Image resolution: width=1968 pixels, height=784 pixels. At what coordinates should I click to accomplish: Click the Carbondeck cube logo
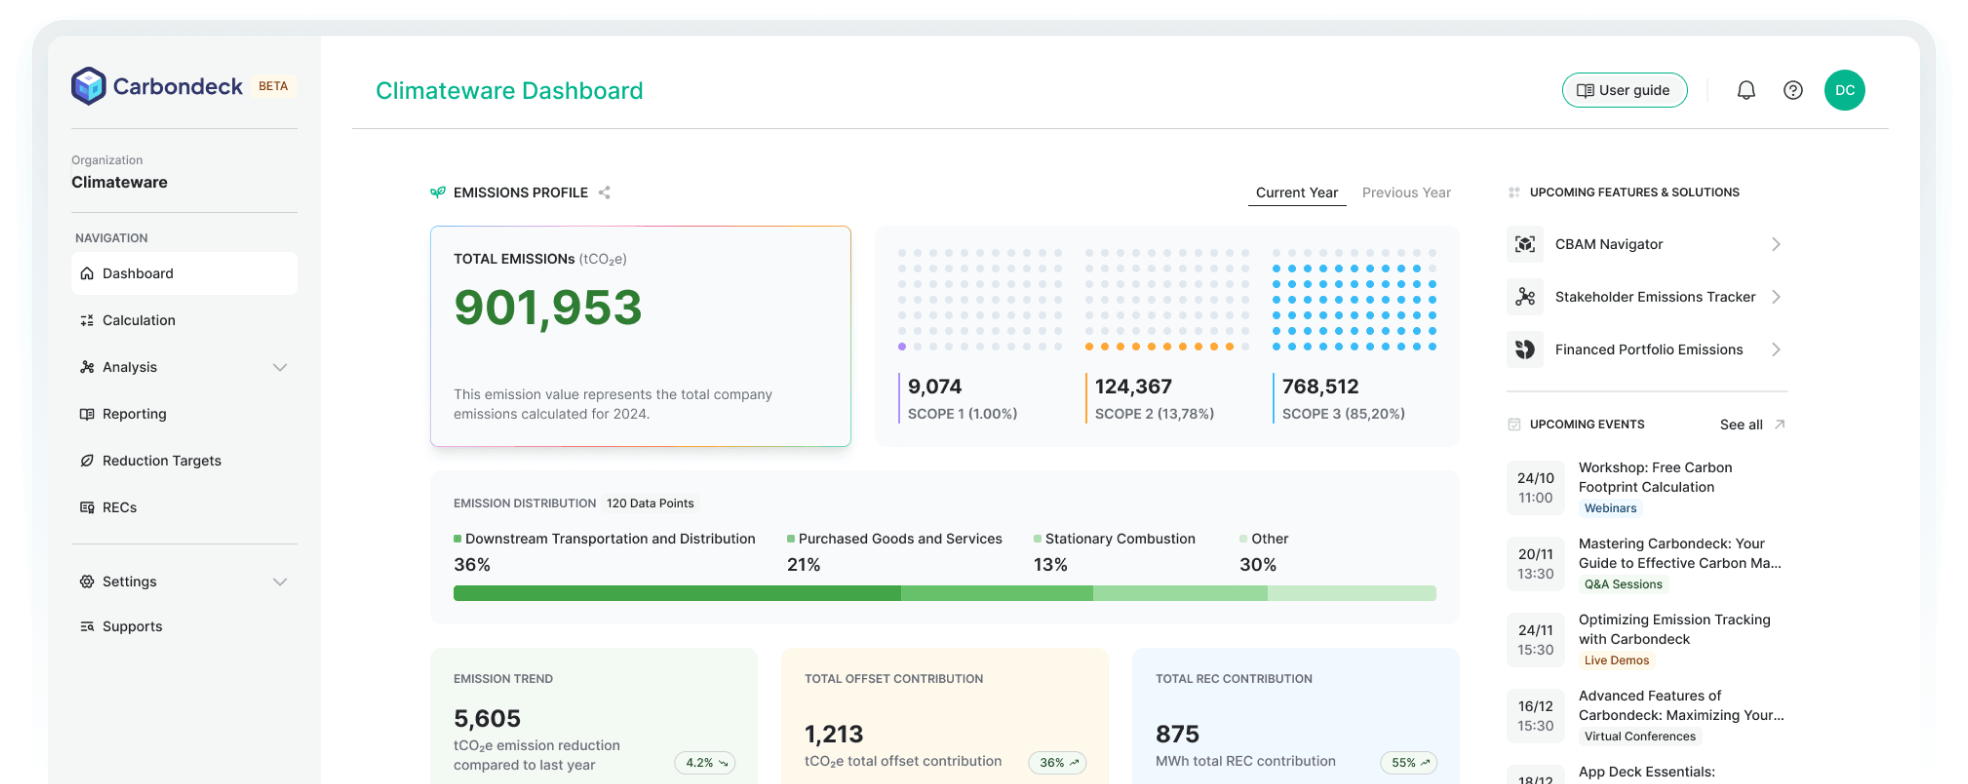click(88, 86)
